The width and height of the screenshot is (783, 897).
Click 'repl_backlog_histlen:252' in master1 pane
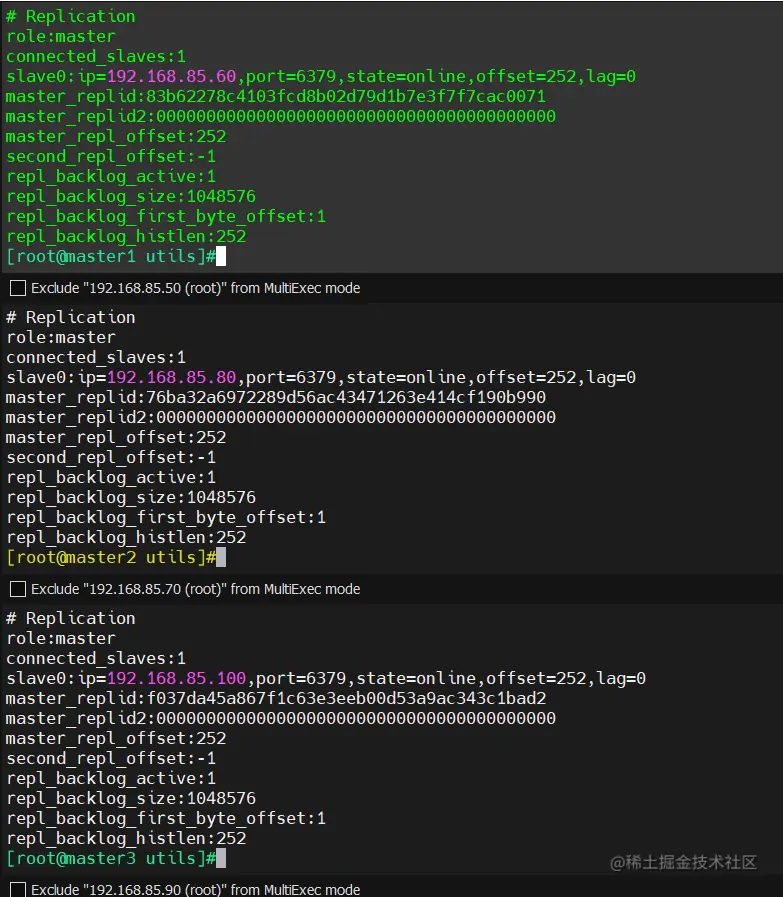[x=126, y=236]
